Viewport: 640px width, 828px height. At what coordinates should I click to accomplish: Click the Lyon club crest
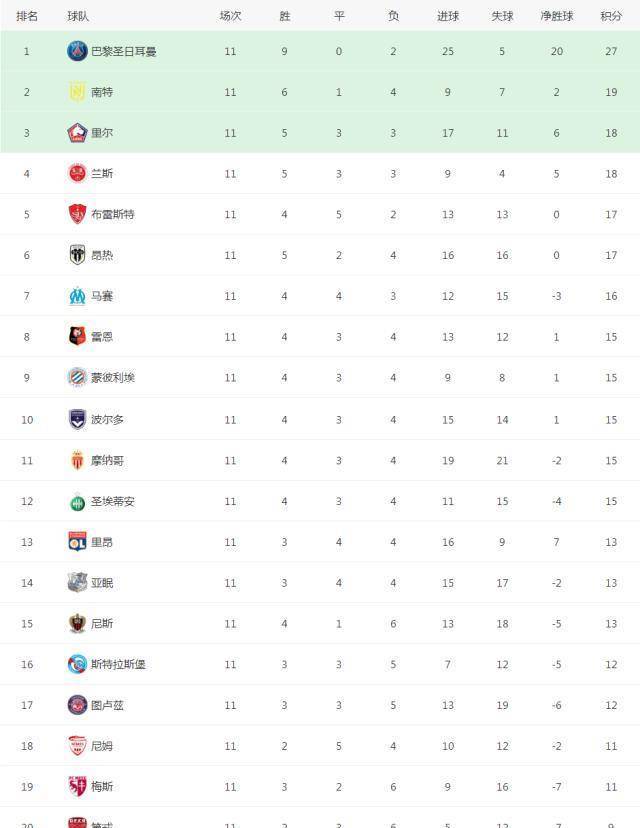77,542
